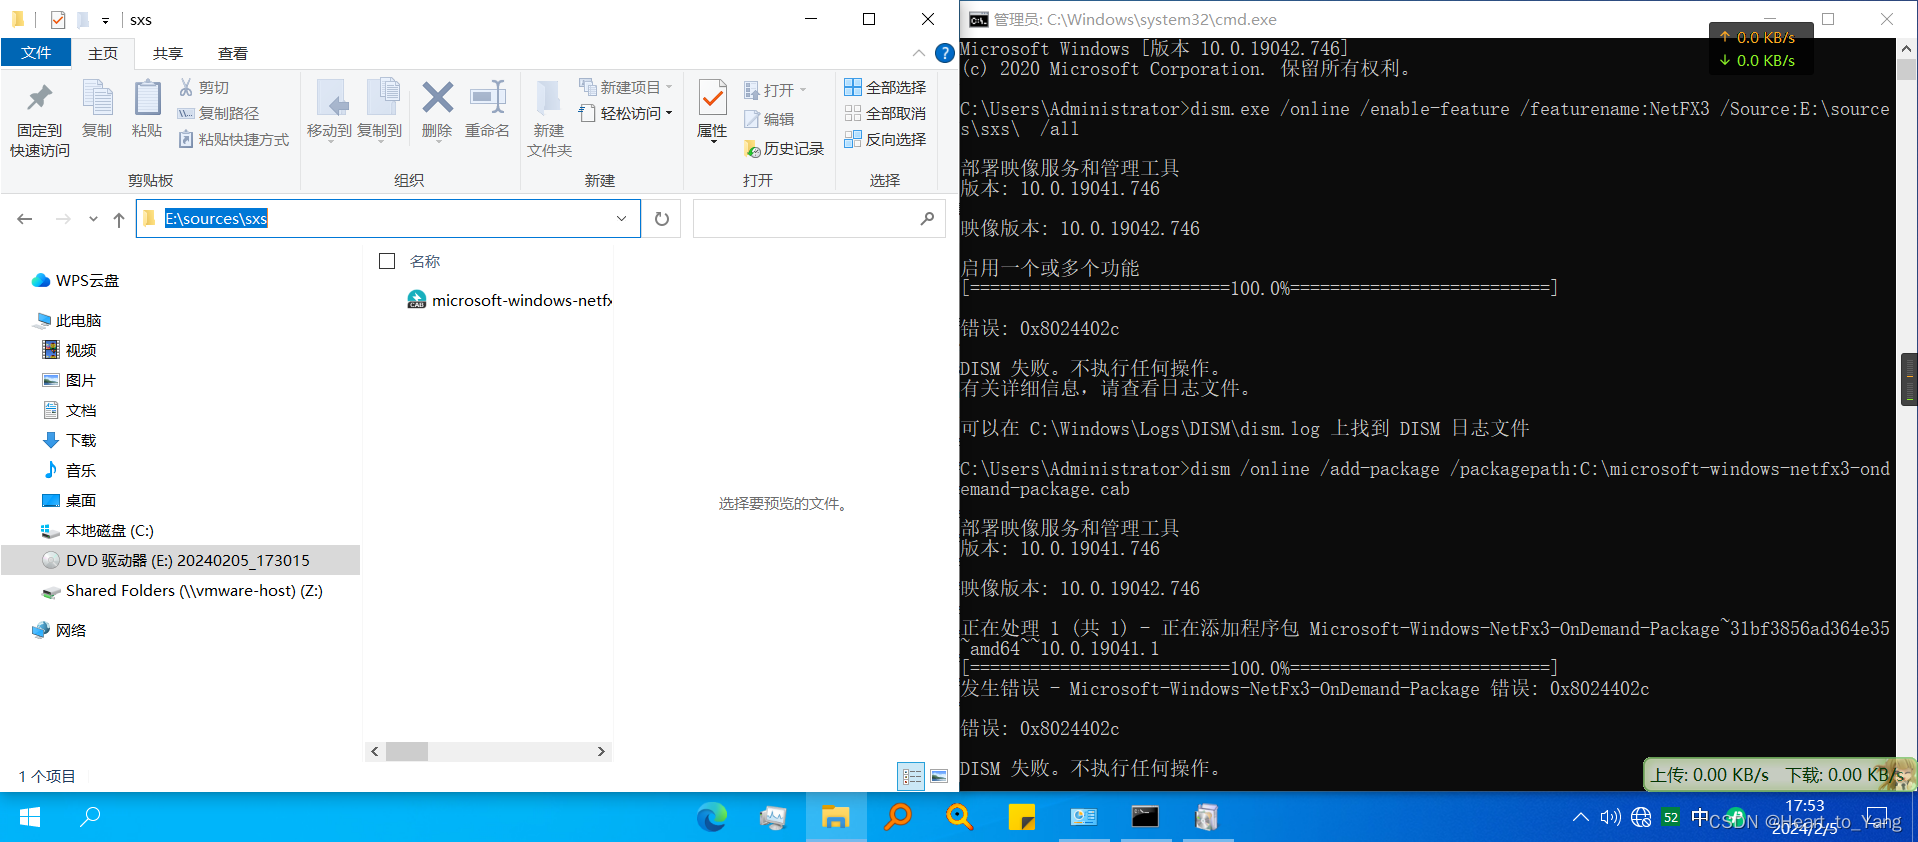
Task: Sort by the 名称 column header
Action: tap(425, 262)
